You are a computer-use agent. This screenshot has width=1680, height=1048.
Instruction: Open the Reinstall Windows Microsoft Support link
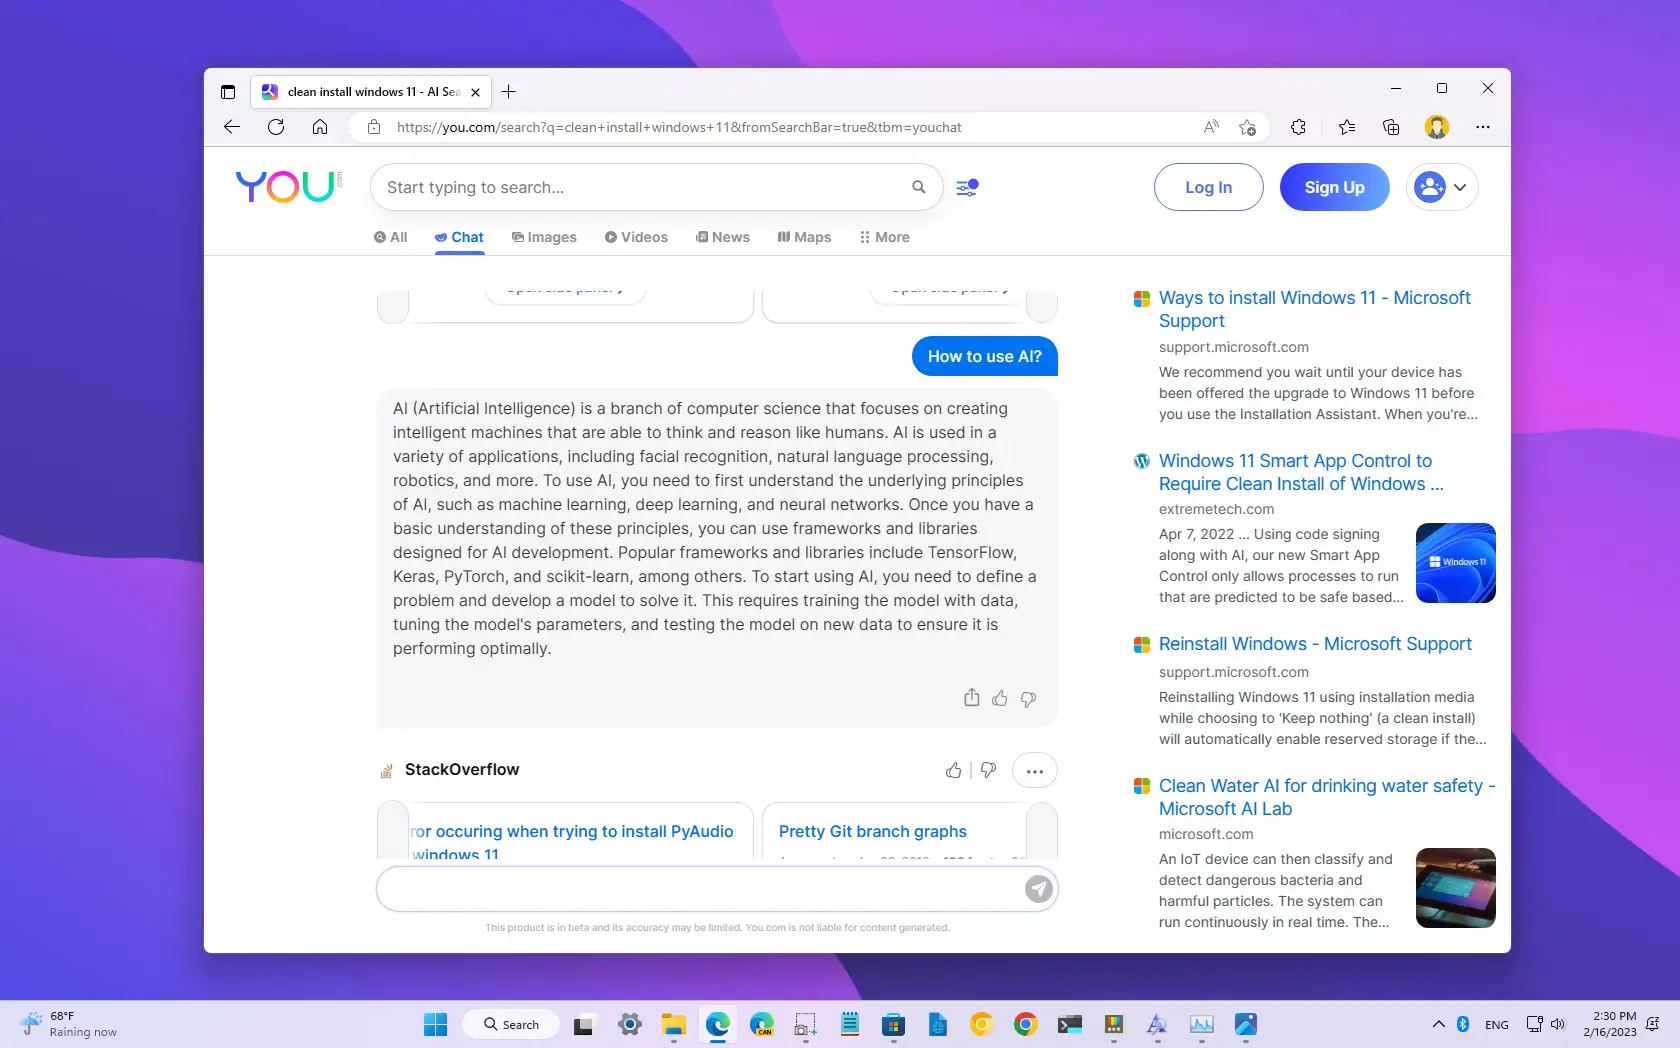coord(1315,644)
